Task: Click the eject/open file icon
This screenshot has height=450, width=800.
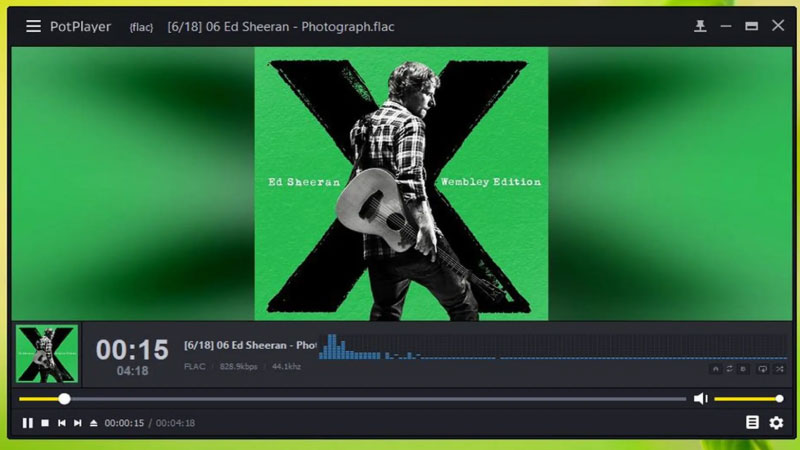Action: click(94, 423)
